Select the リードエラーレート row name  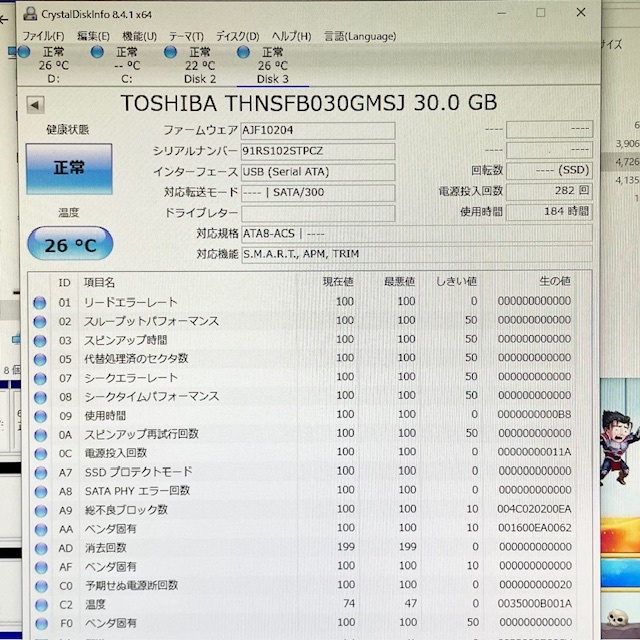click(131, 302)
